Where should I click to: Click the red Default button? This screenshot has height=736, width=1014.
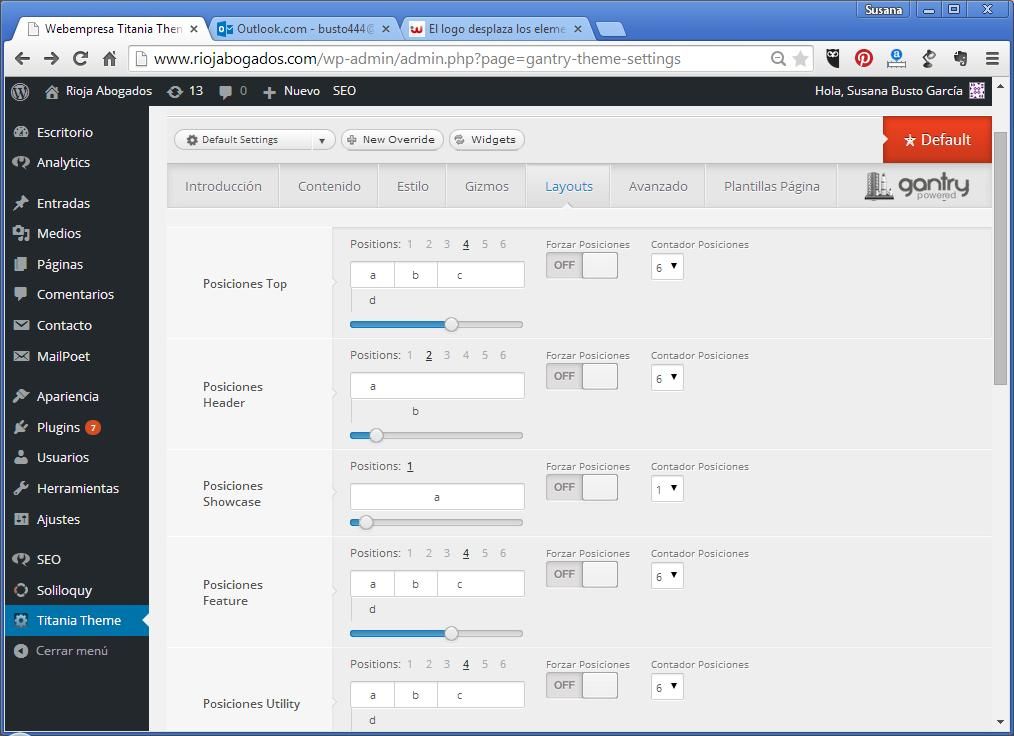(937, 140)
